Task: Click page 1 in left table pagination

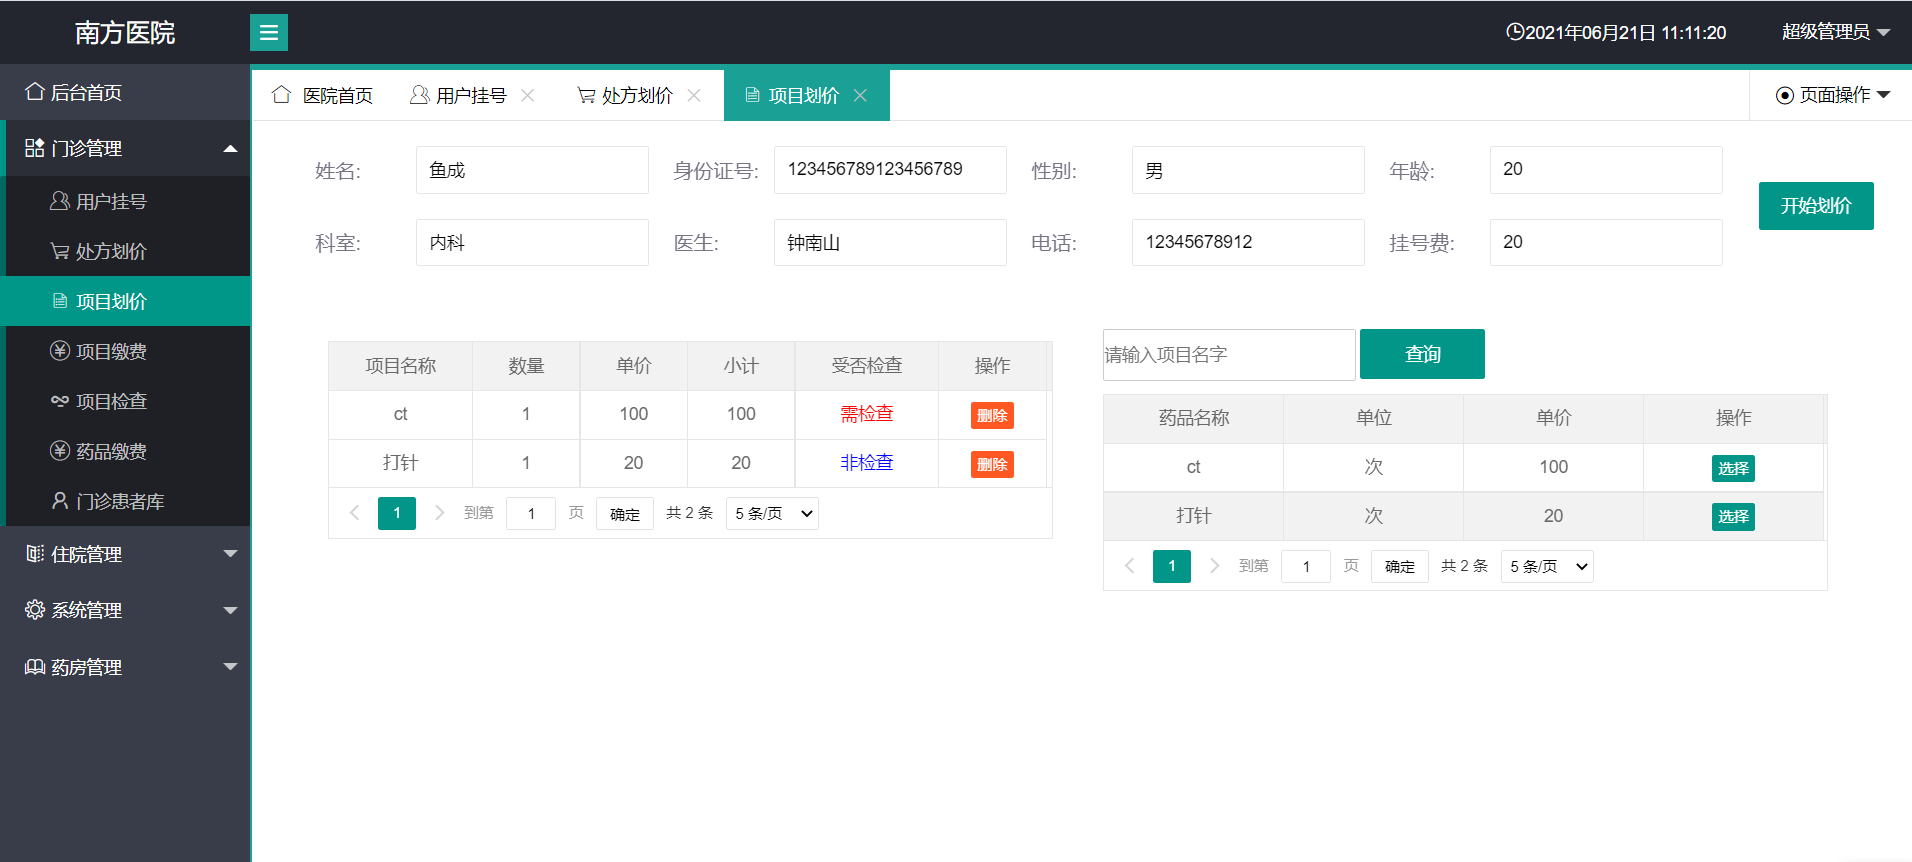Action: 397,513
